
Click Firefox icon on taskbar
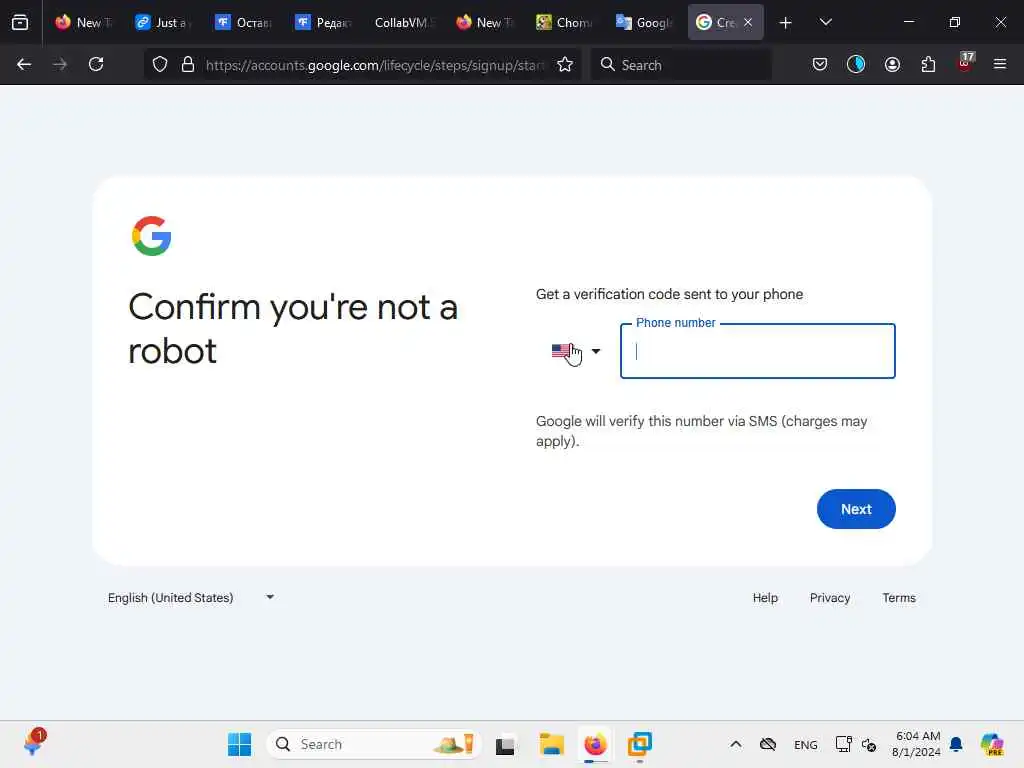[595, 744]
